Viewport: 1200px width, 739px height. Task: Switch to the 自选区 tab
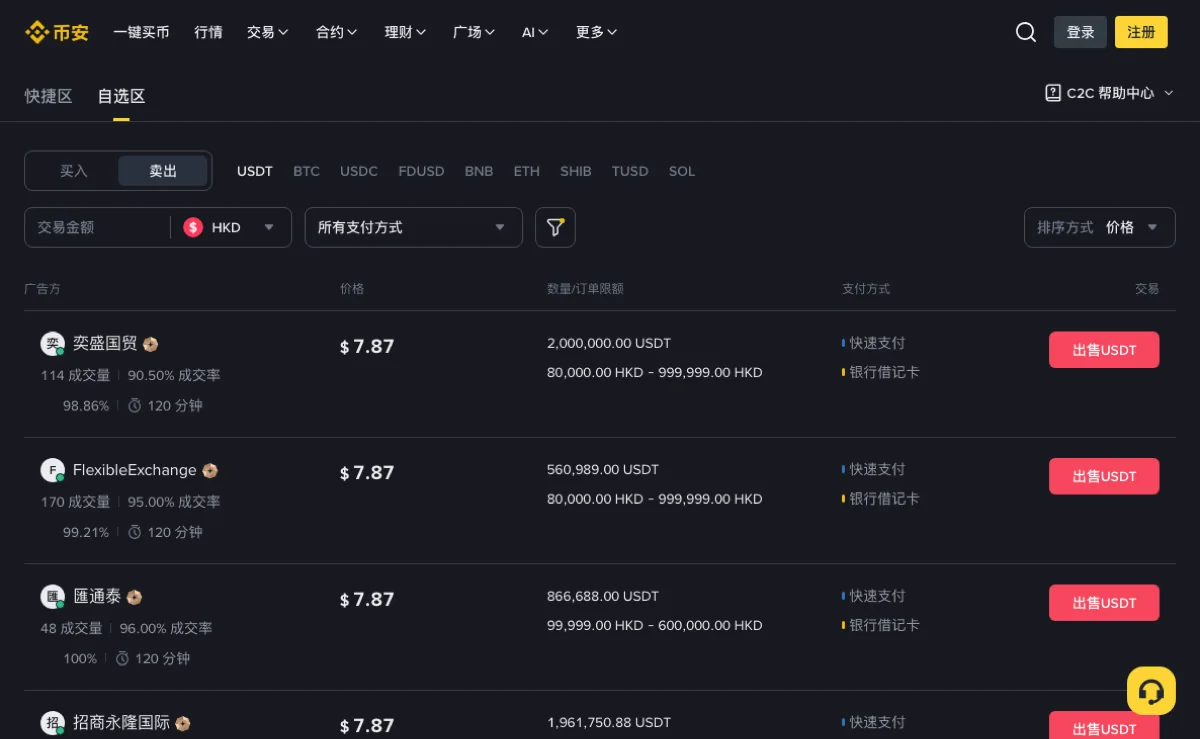(x=121, y=96)
